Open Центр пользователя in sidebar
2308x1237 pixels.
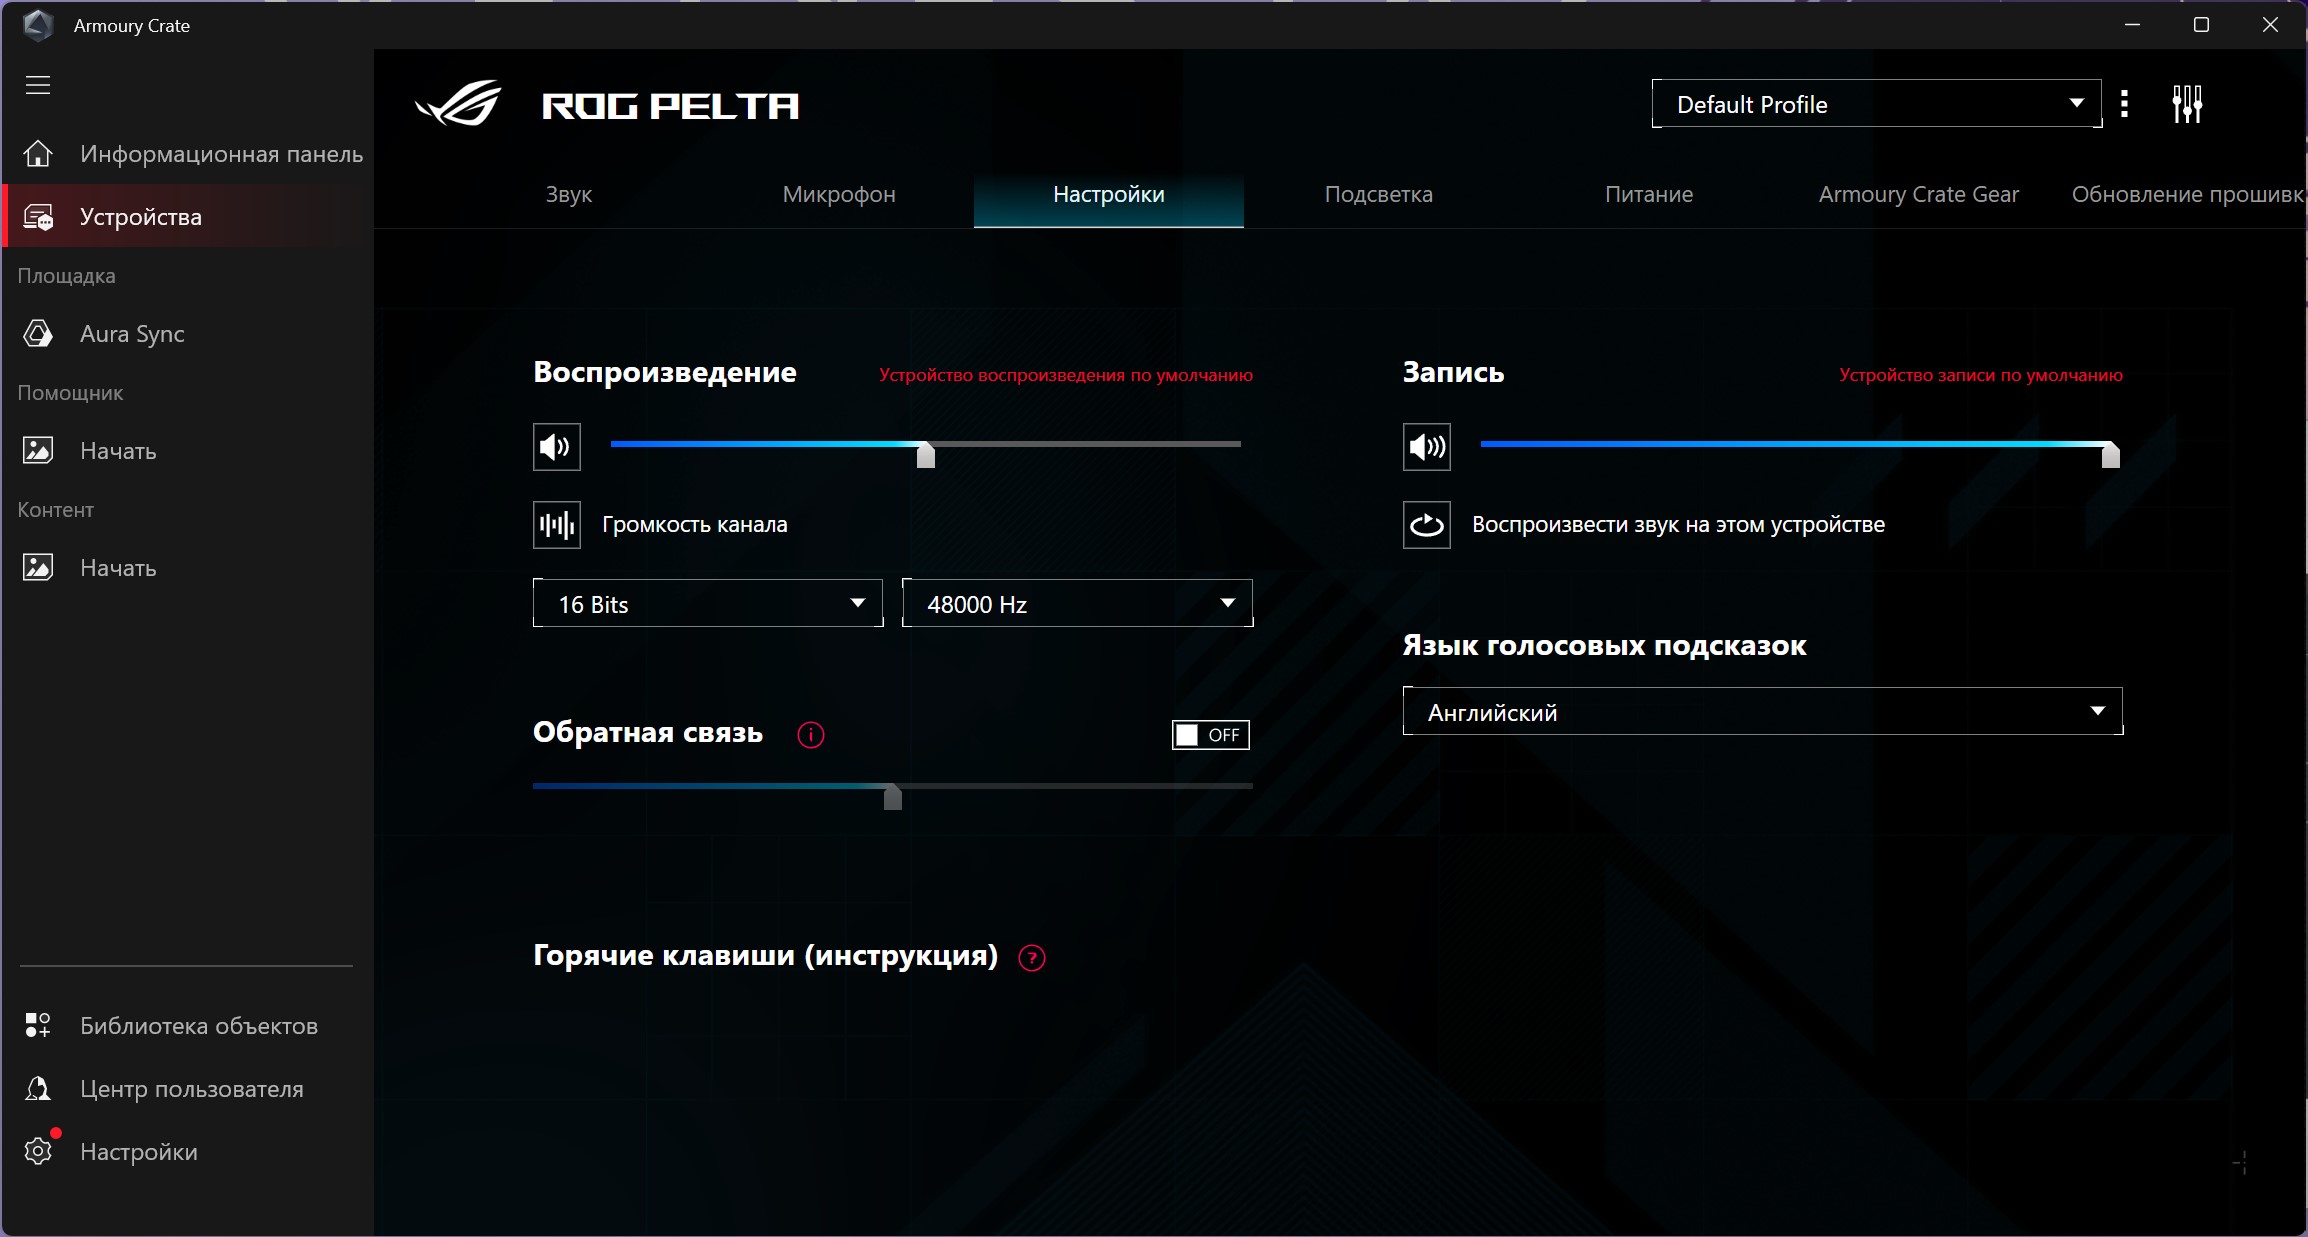point(188,1088)
